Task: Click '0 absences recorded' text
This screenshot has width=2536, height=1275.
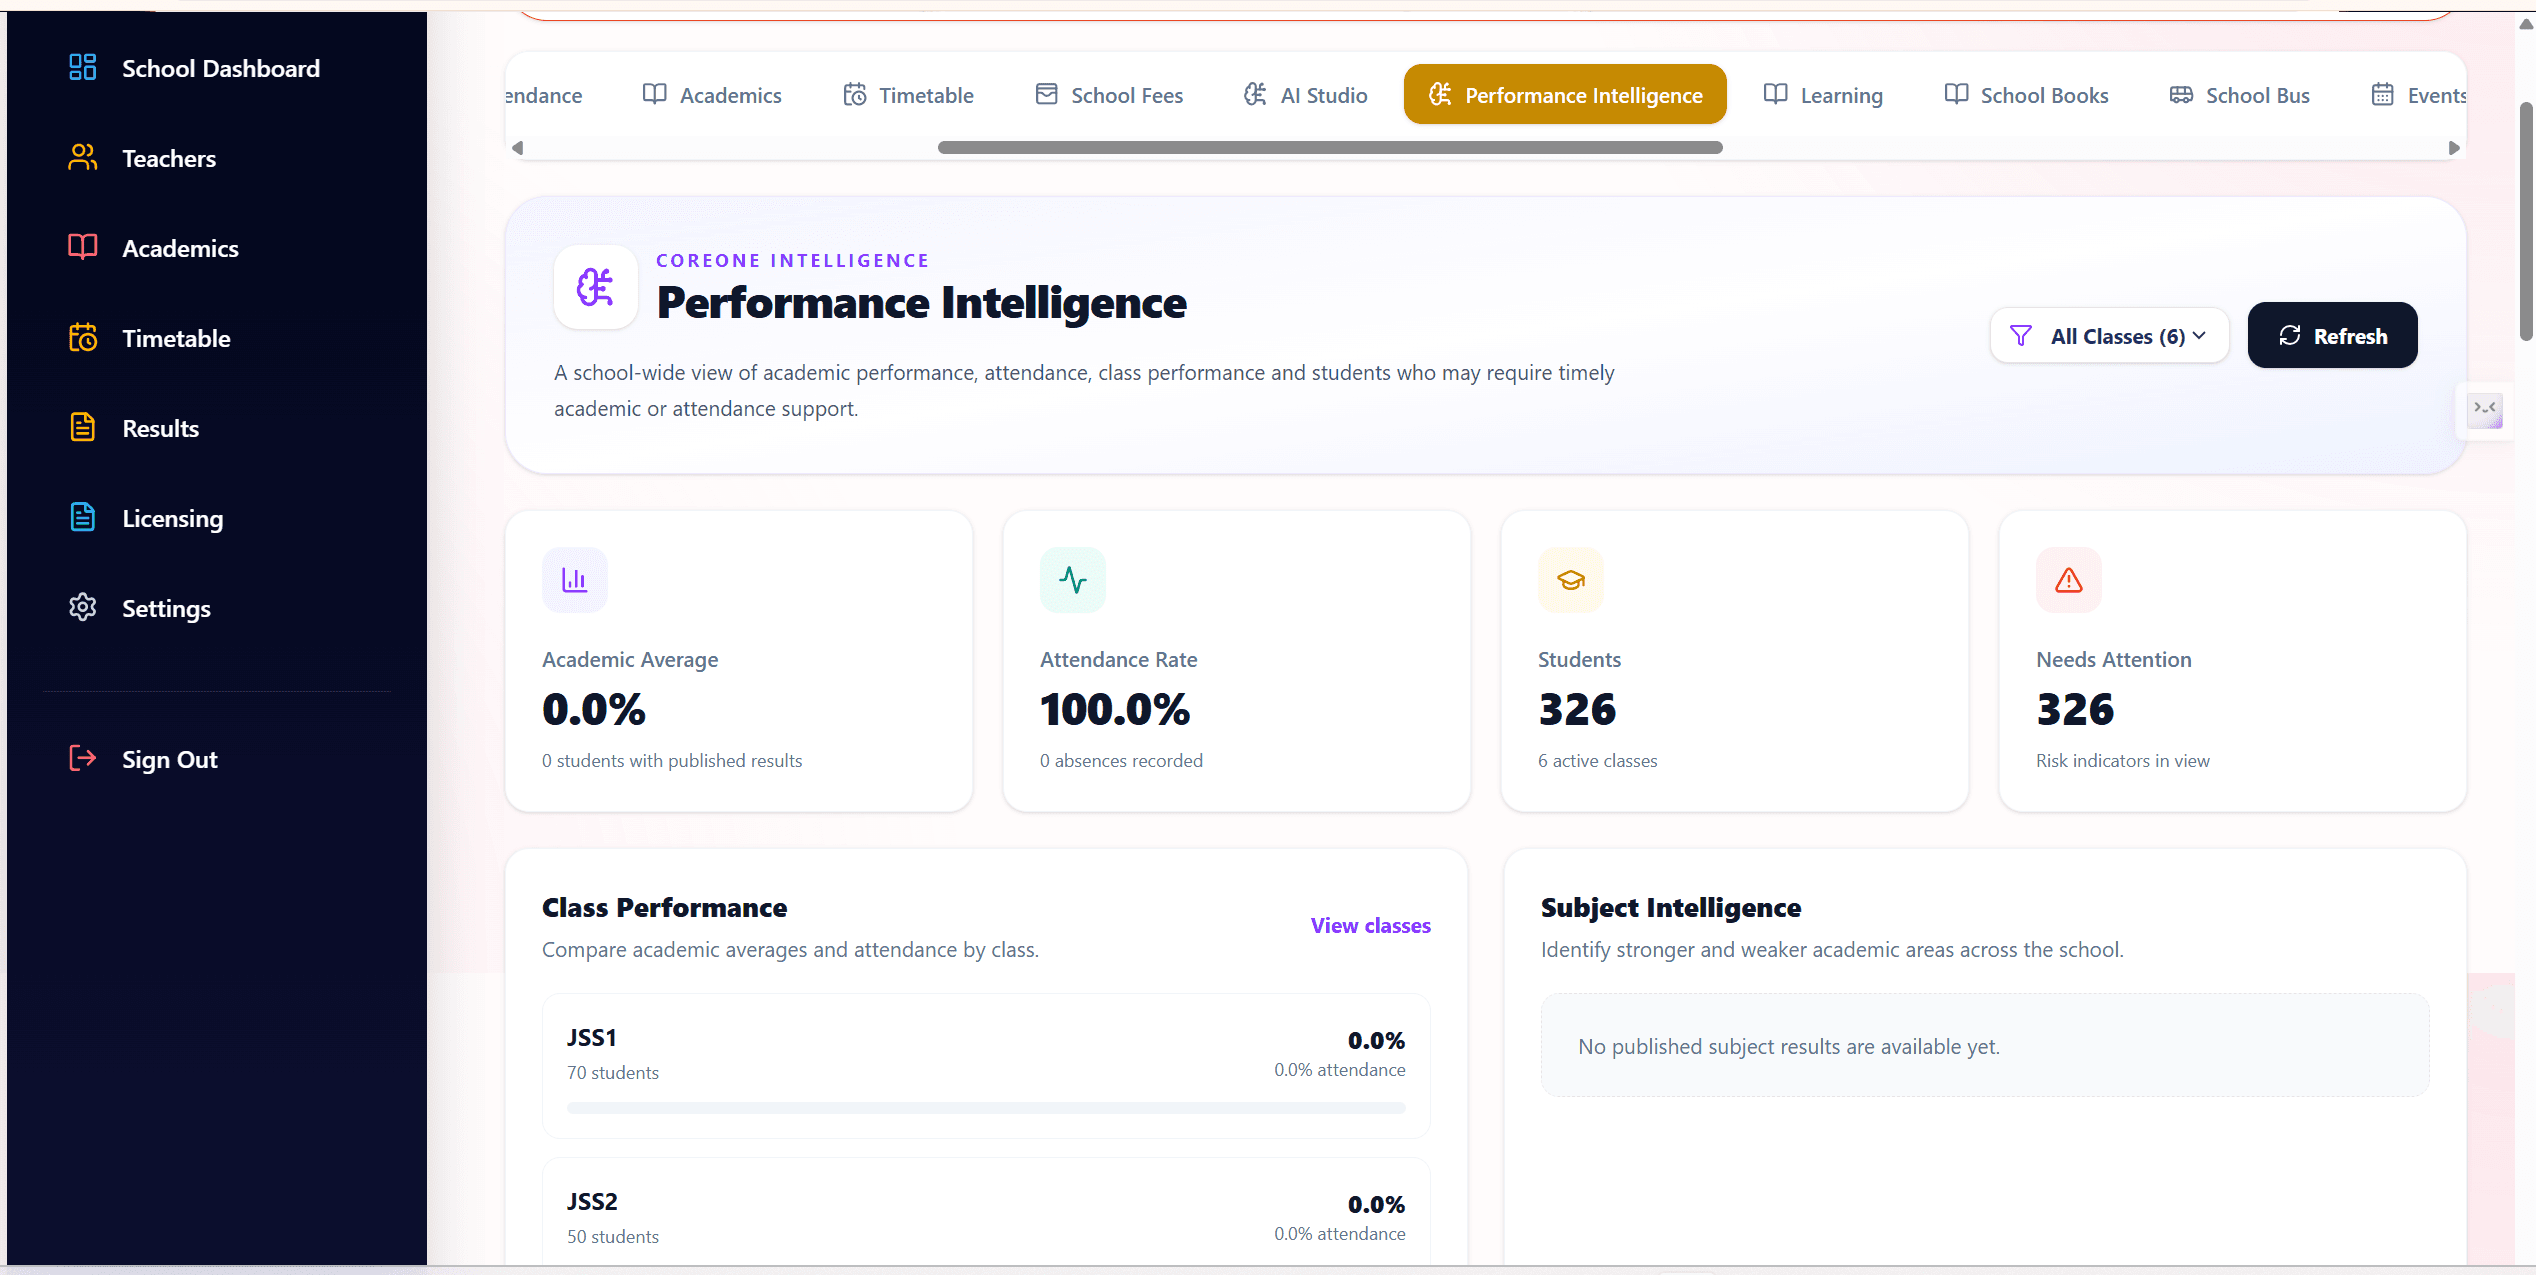Action: (x=1121, y=761)
